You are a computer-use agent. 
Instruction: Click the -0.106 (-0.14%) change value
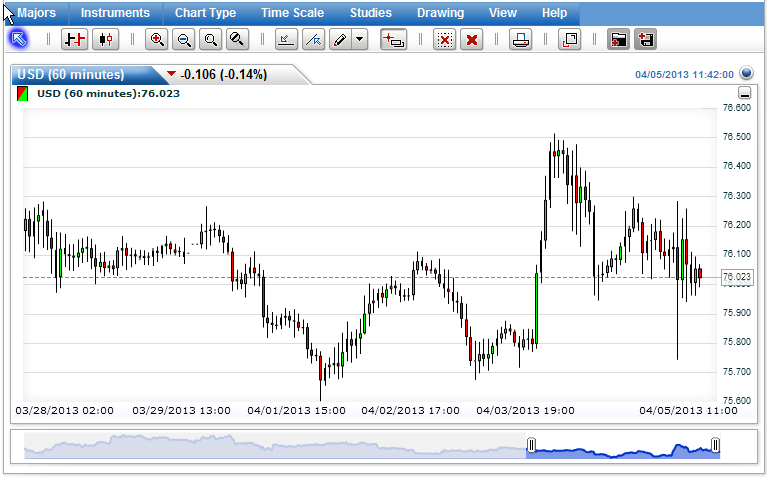(223, 75)
